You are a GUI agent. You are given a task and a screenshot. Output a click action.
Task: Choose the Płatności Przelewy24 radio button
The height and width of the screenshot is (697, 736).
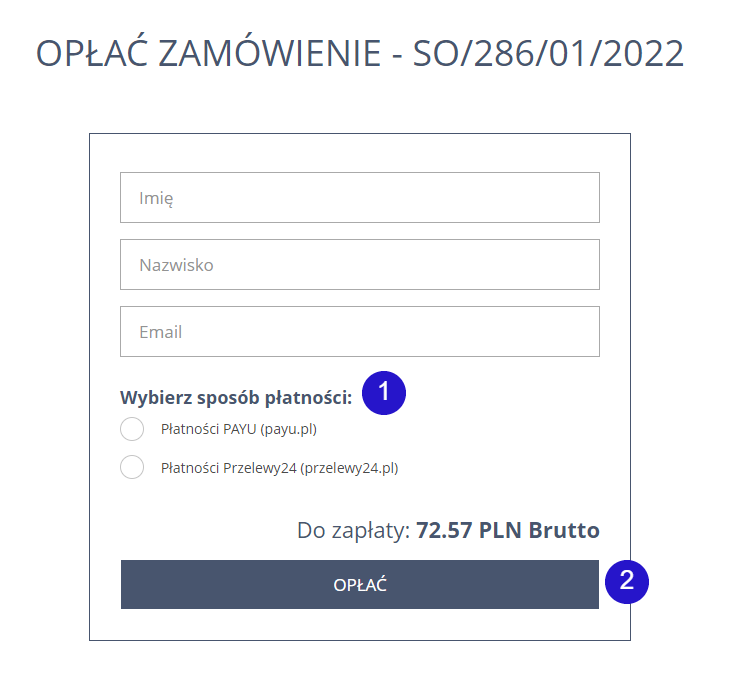pyautogui.click(x=132, y=467)
